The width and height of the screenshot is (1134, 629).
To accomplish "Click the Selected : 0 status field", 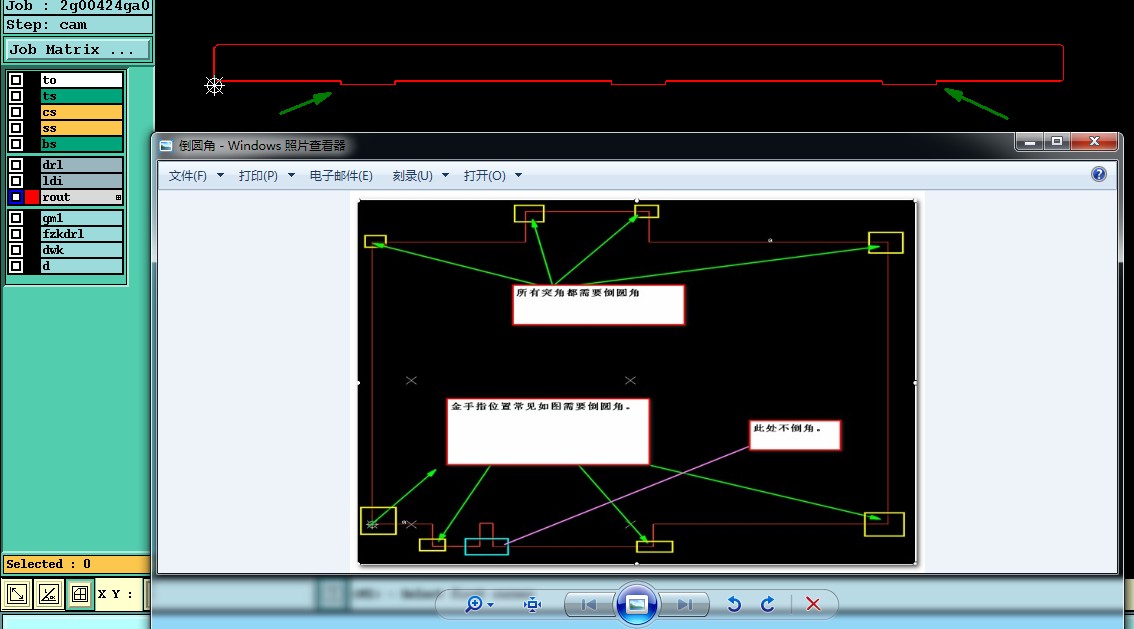I will pyautogui.click(x=76, y=564).
